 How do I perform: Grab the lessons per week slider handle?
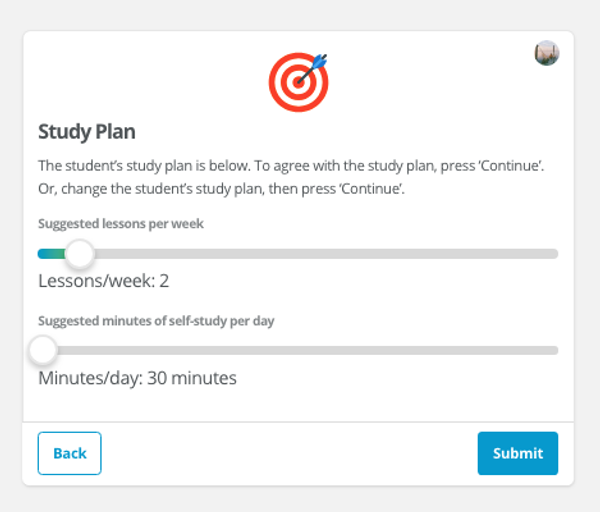[80, 254]
